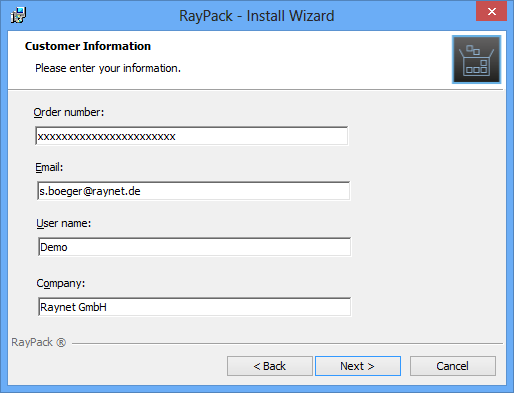Click the separator line beside RayPack ®
Screen dimensions: 514x393
287,343
